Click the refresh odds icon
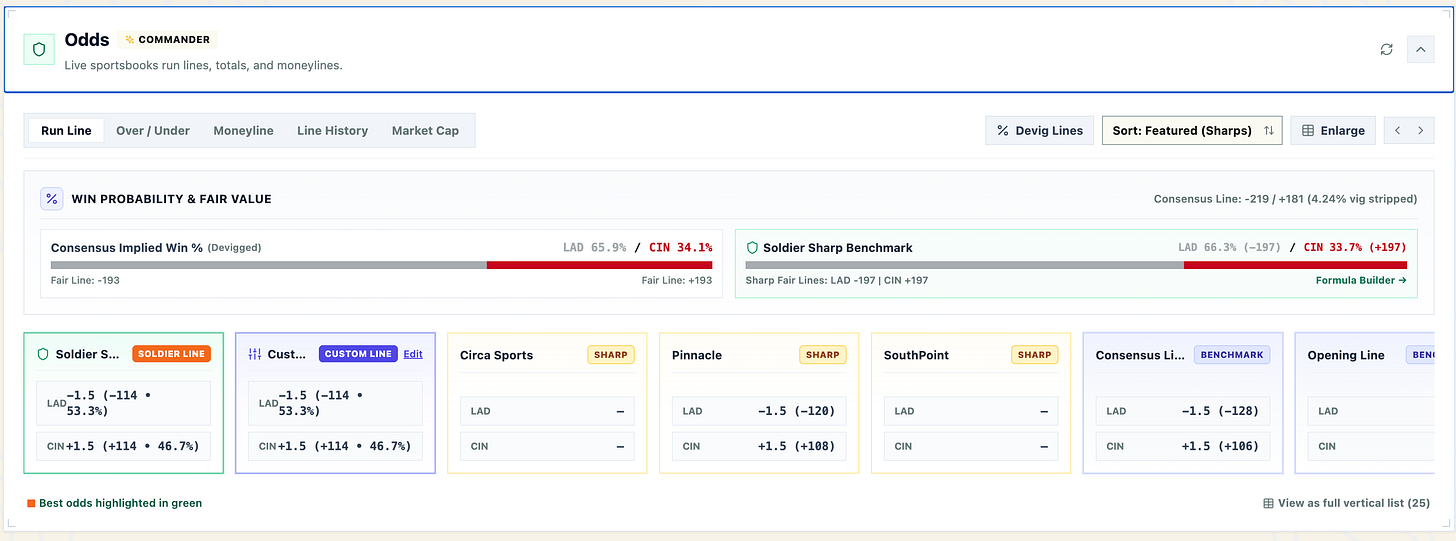The width and height of the screenshot is (1456, 541). (1386, 49)
